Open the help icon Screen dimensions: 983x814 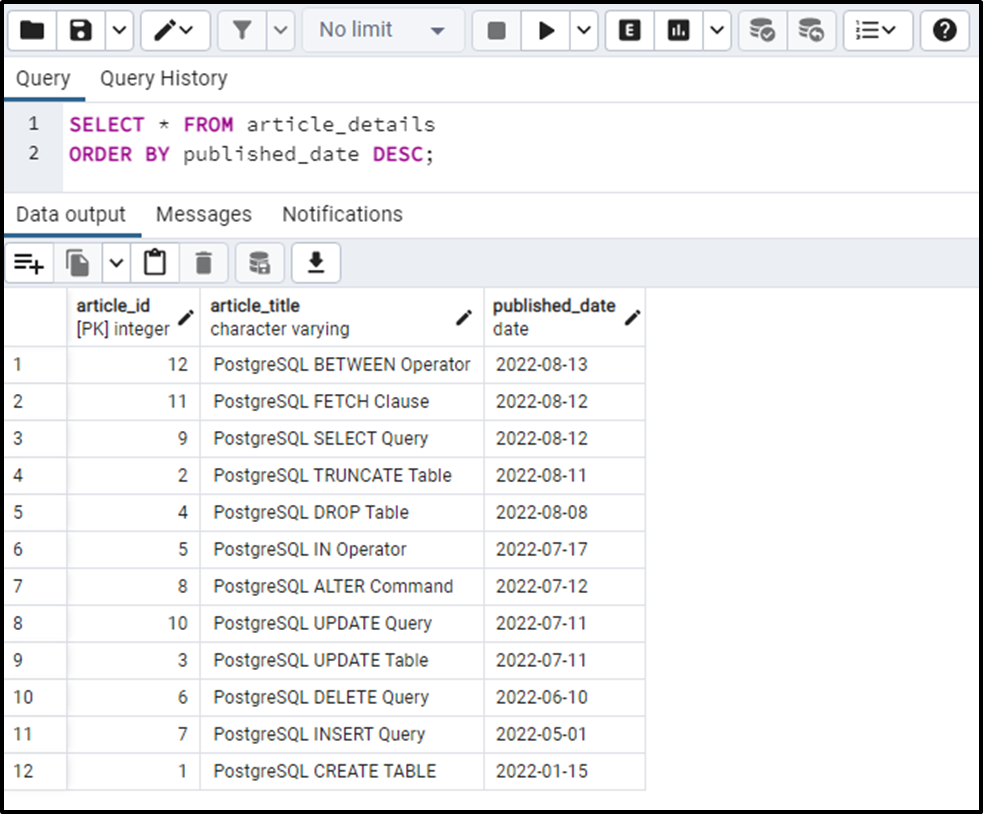point(944,29)
